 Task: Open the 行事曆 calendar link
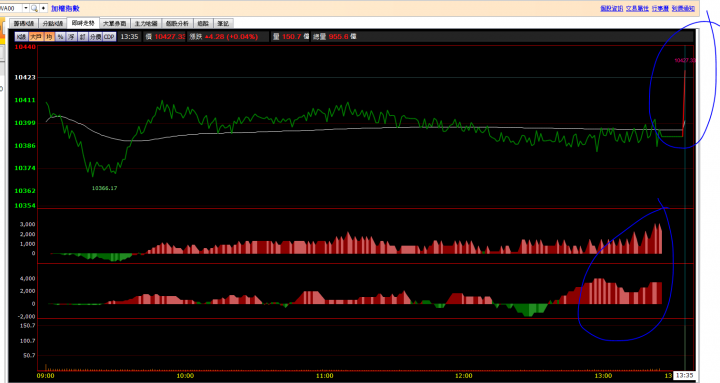(x=660, y=8)
